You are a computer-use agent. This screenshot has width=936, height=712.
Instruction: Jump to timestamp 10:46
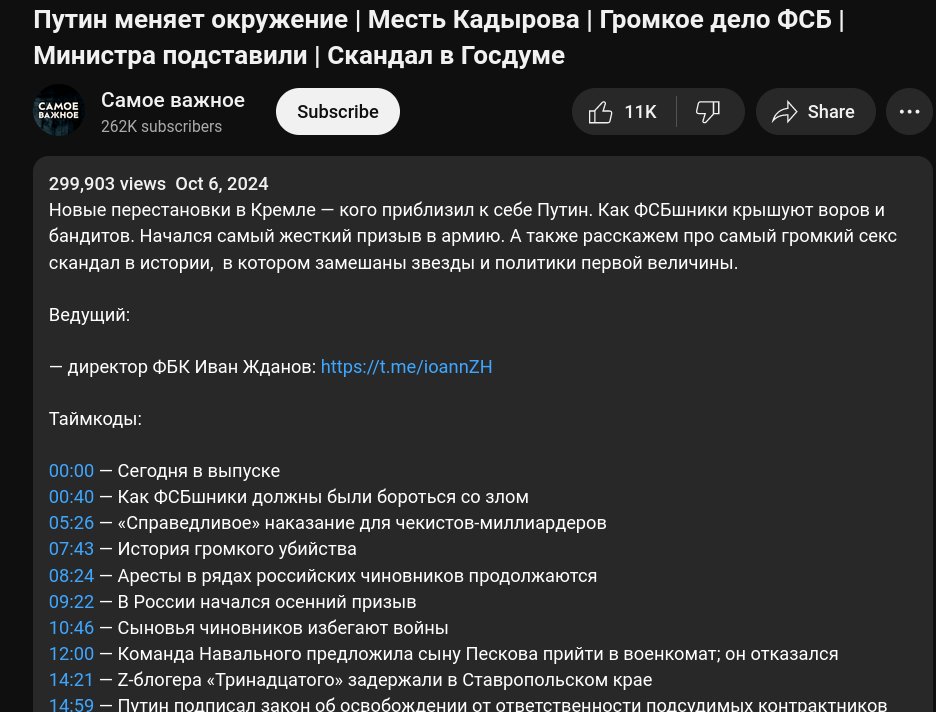(71, 628)
